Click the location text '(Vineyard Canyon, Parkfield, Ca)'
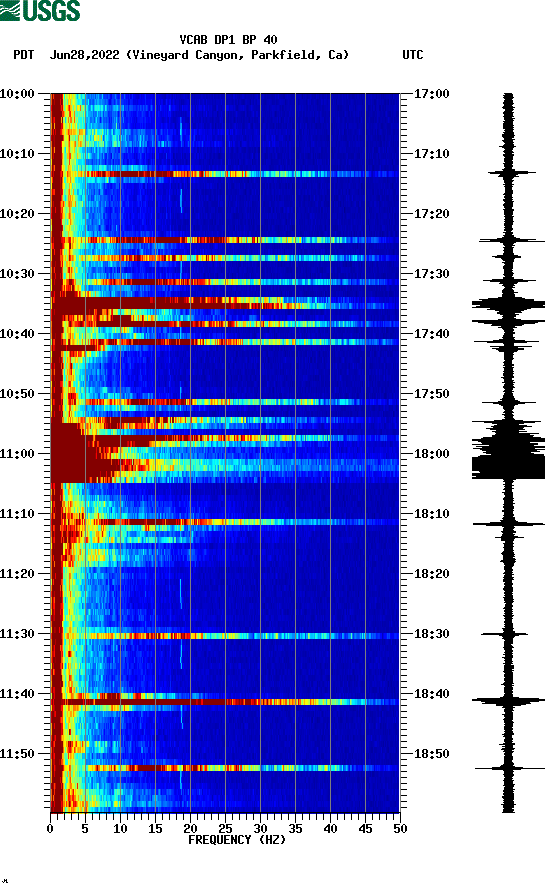The image size is (552, 892). coord(237,55)
